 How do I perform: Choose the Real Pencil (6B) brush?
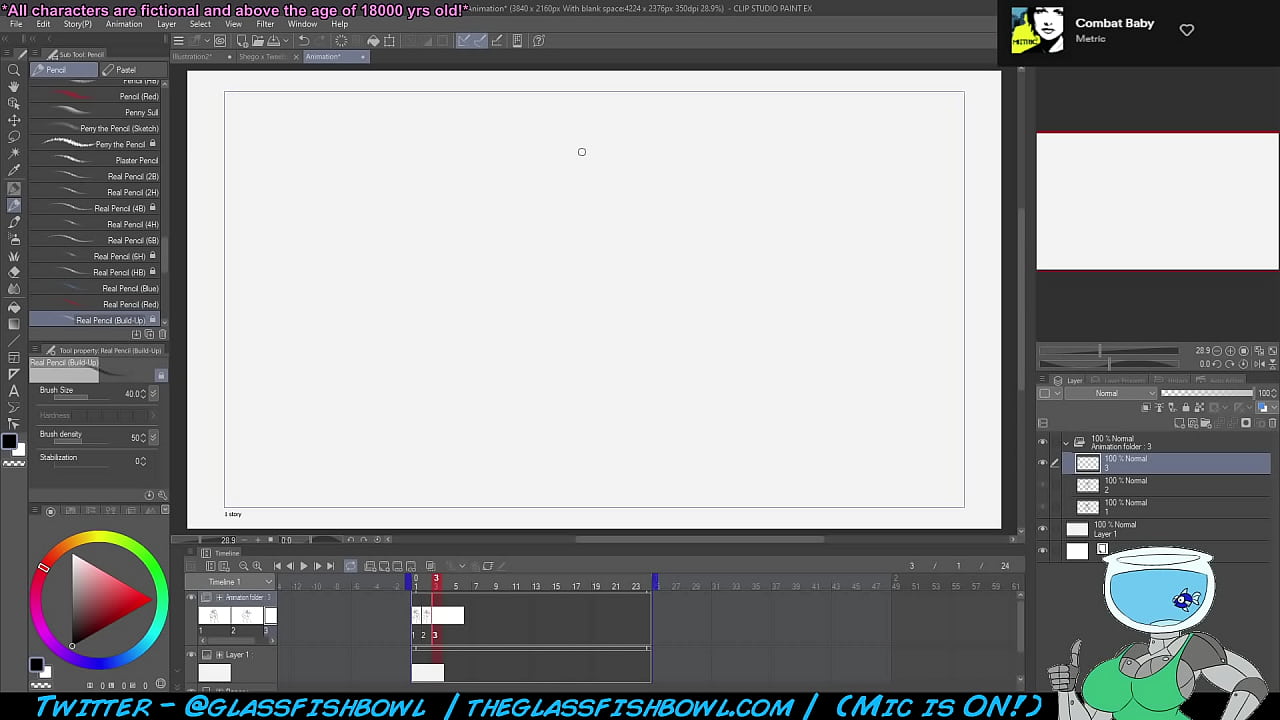click(132, 240)
